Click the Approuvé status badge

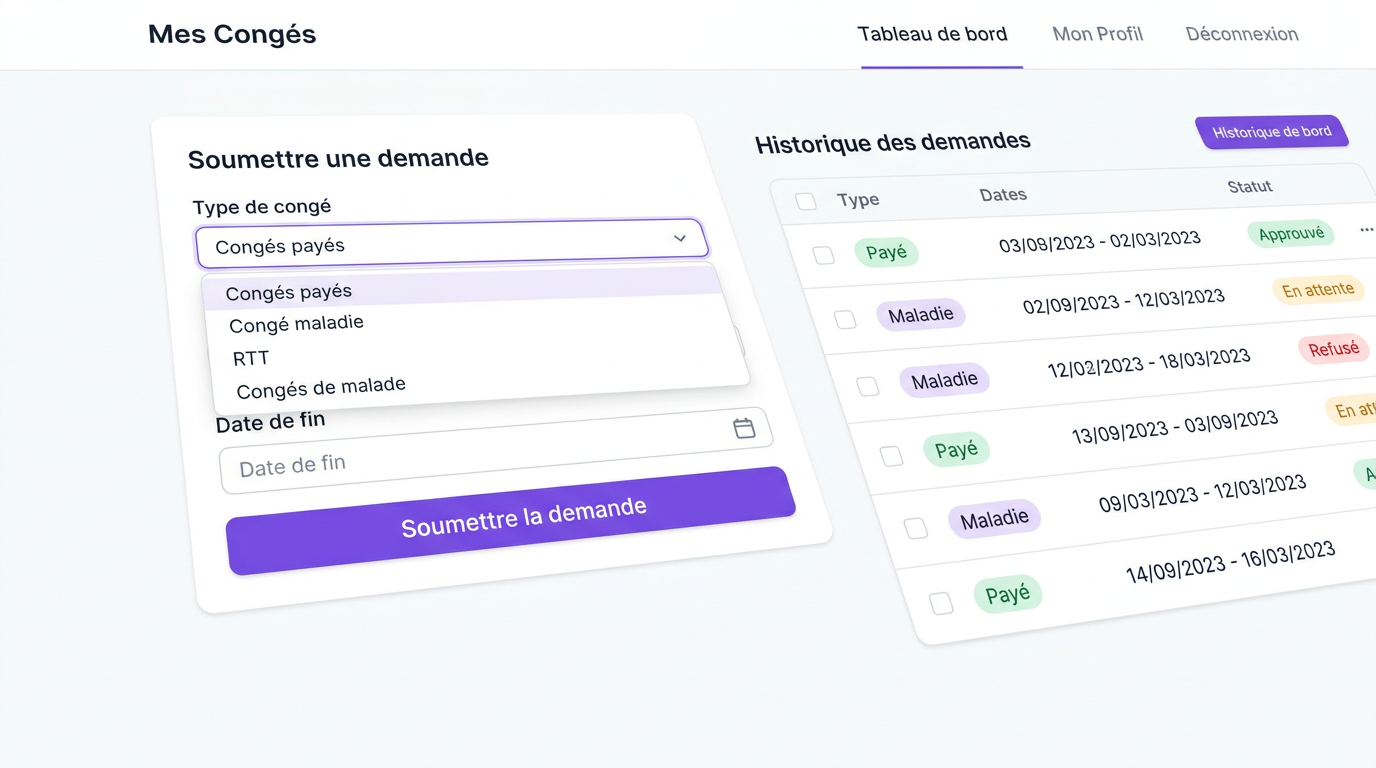(x=1291, y=234)
